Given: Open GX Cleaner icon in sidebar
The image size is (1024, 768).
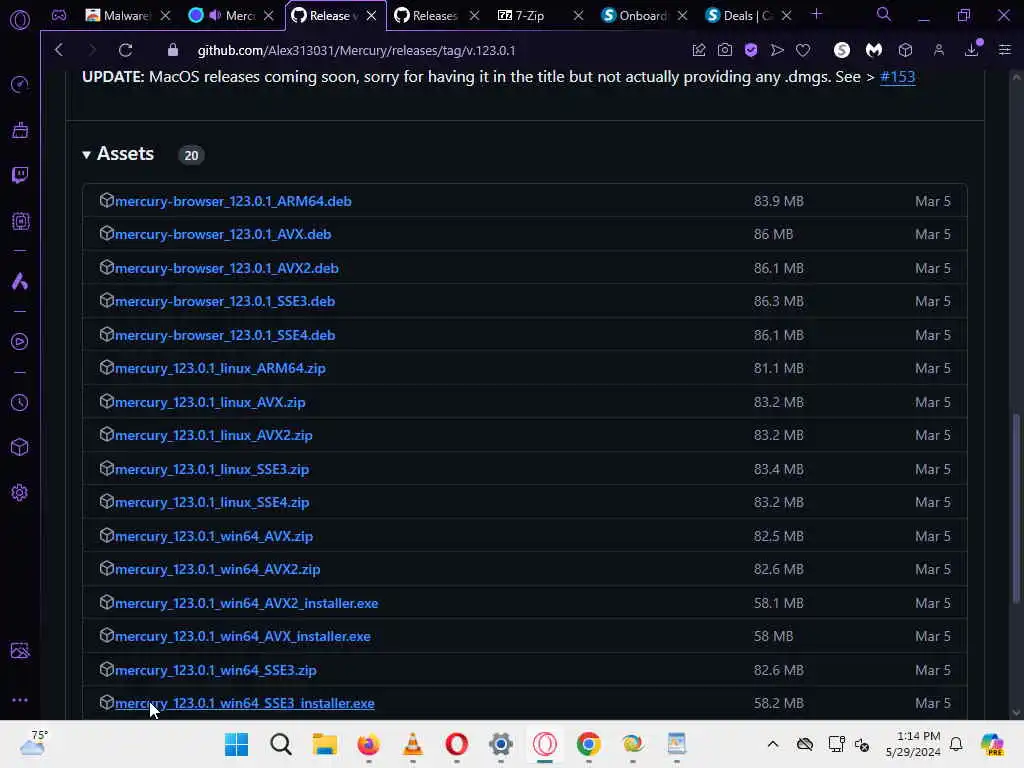Looking at the screenshot, I should 20,130.
